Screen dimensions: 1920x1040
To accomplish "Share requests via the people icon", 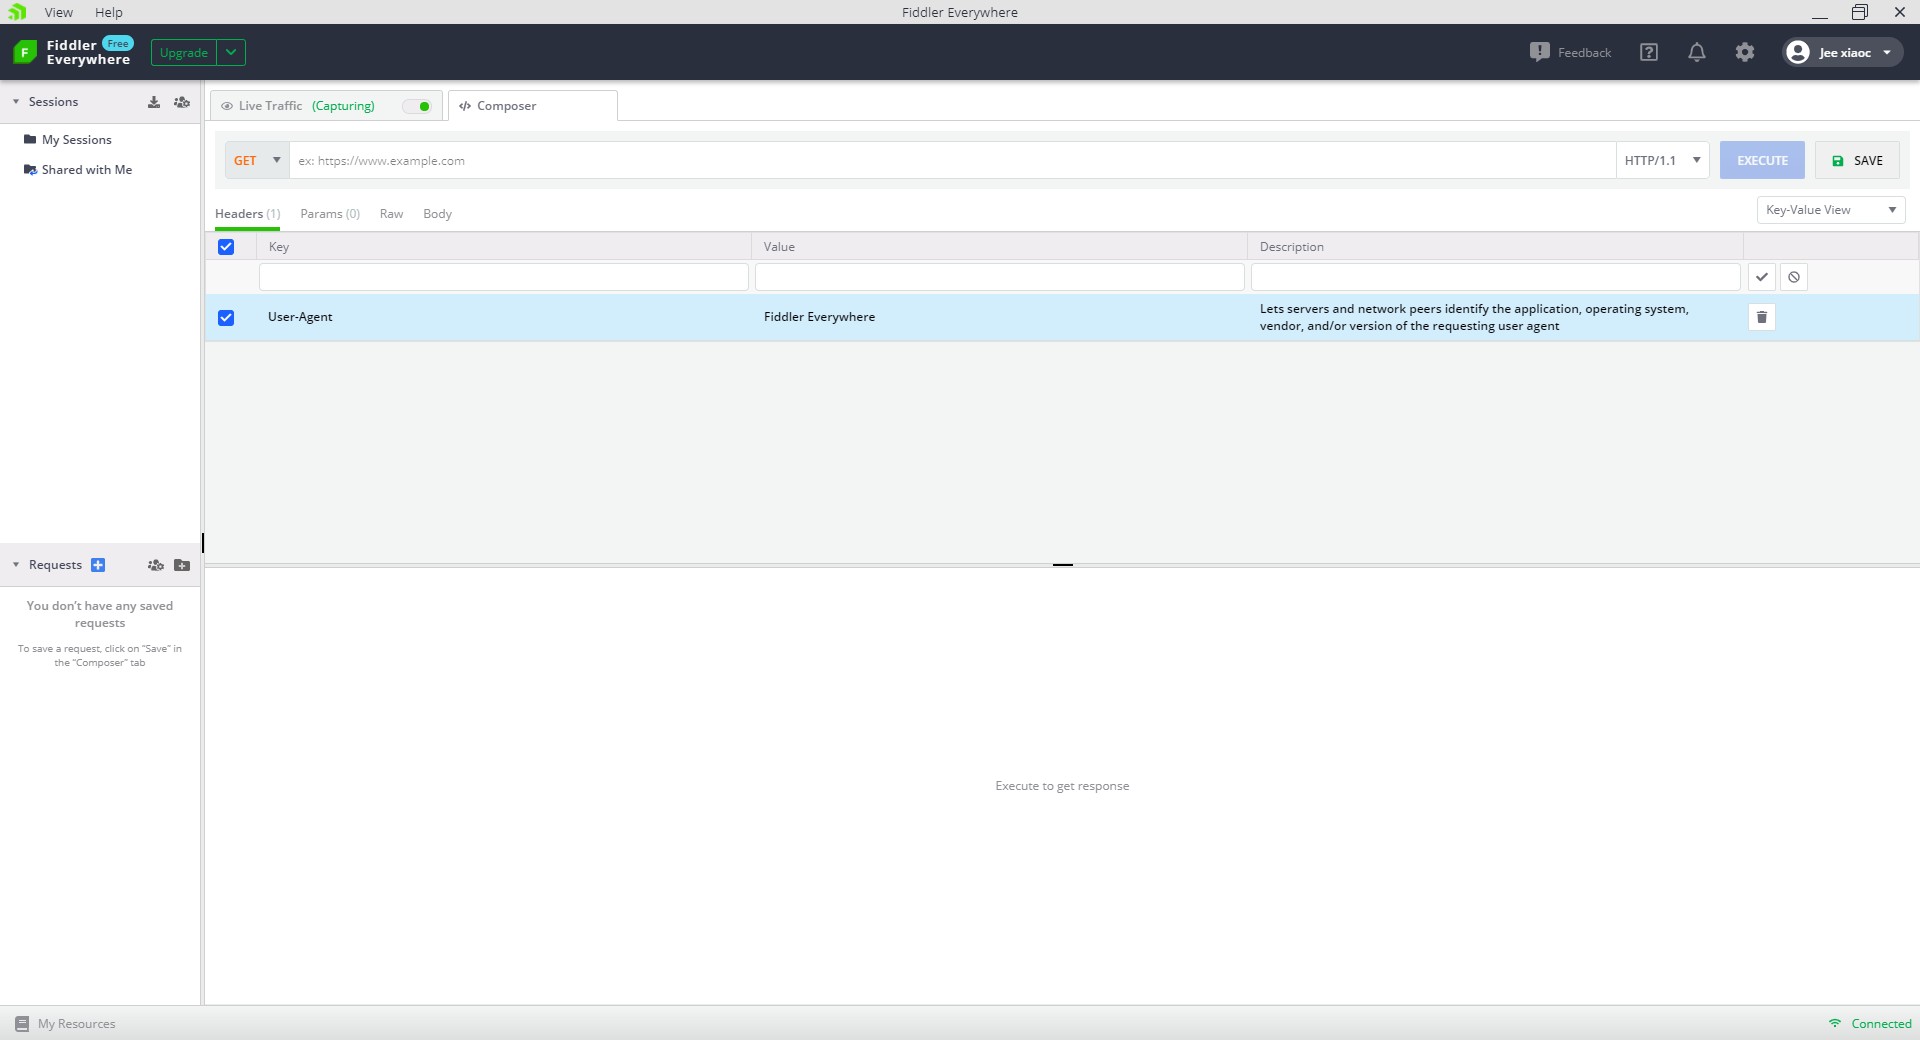I will (155, 565).
